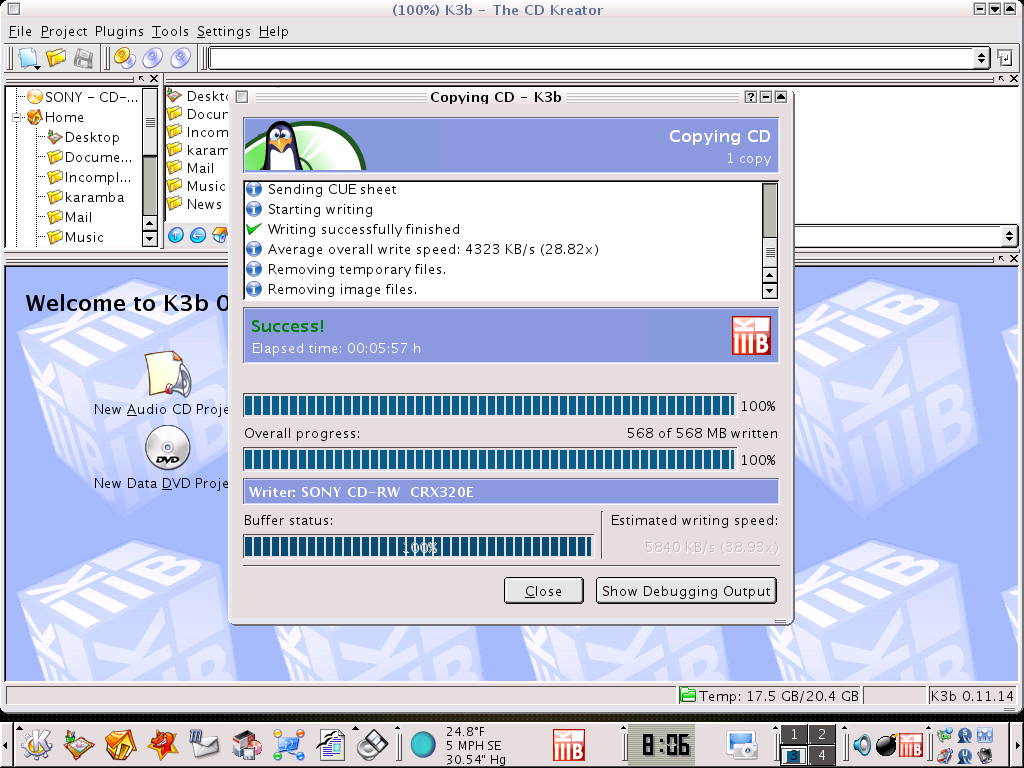Click the blue up-arrow navigation icon
The height and width of the screenshot is (768, 1024).
(x=176, y=236)
